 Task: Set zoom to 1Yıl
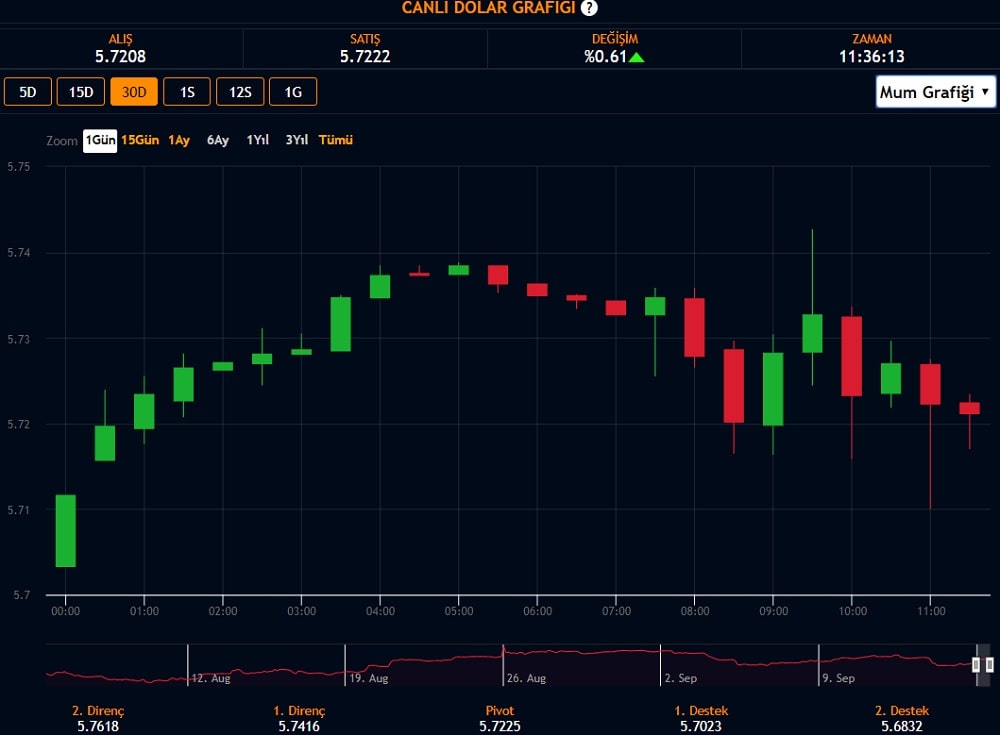258,140
